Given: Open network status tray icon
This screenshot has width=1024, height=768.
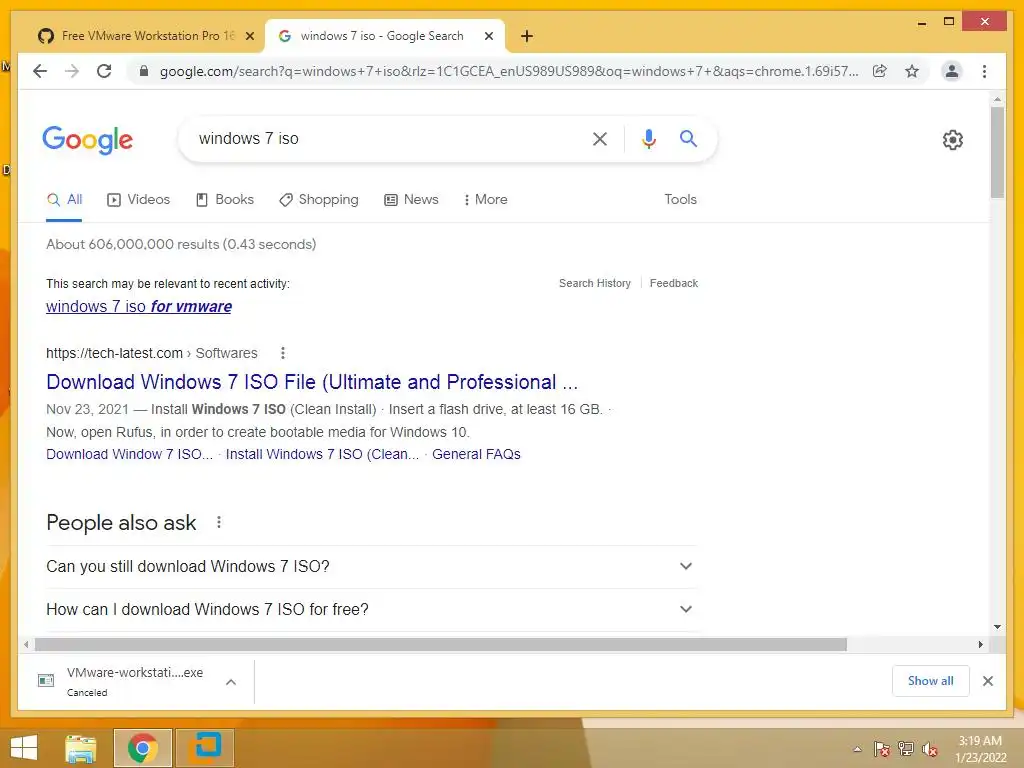Looking at the screenshot, I should pos(906,749).
